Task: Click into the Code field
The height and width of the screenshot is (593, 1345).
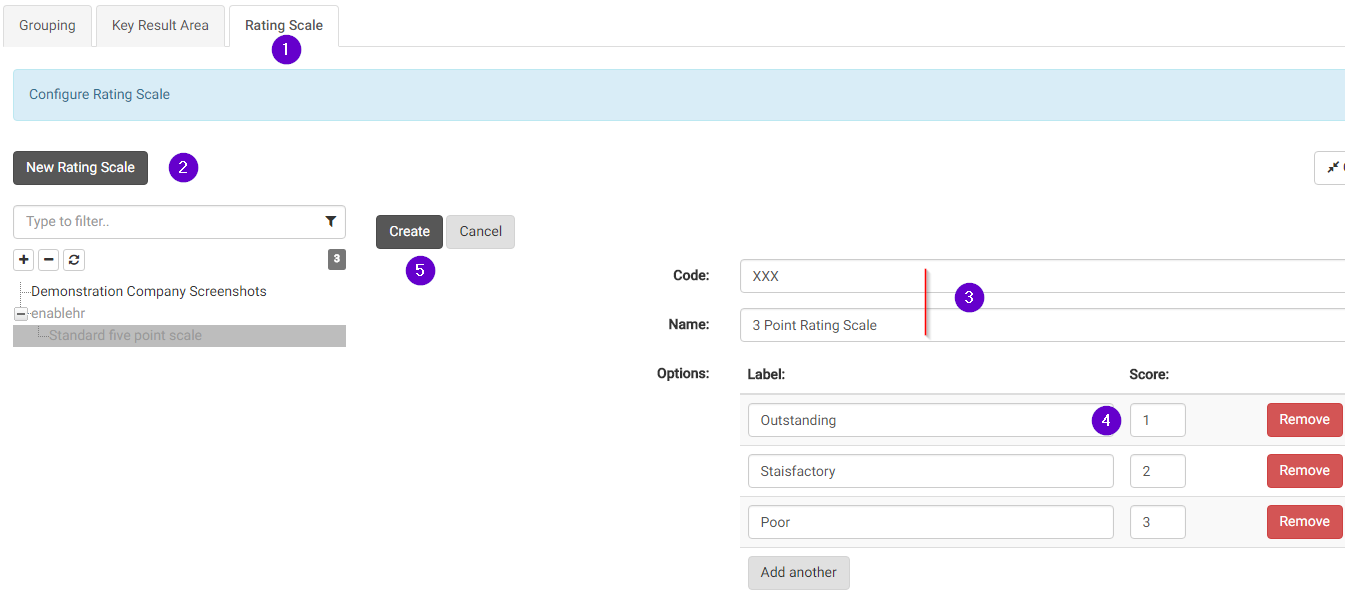Action: (1042, 276)
